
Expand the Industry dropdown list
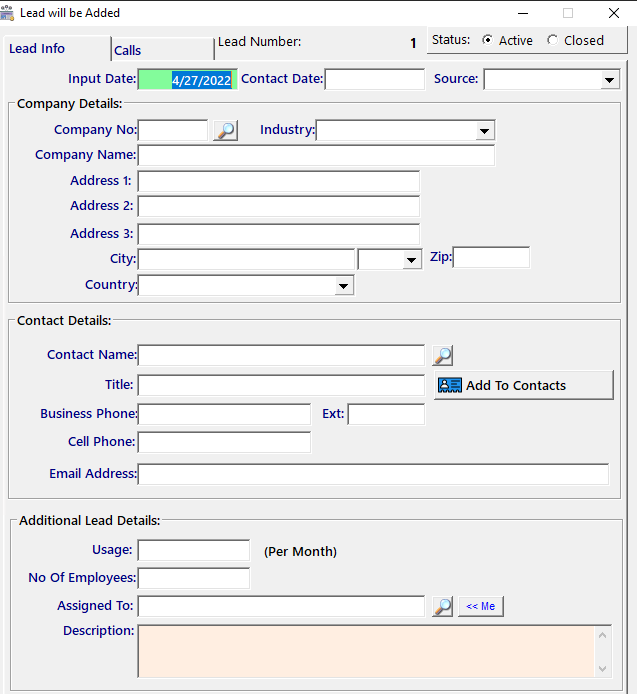484,131
